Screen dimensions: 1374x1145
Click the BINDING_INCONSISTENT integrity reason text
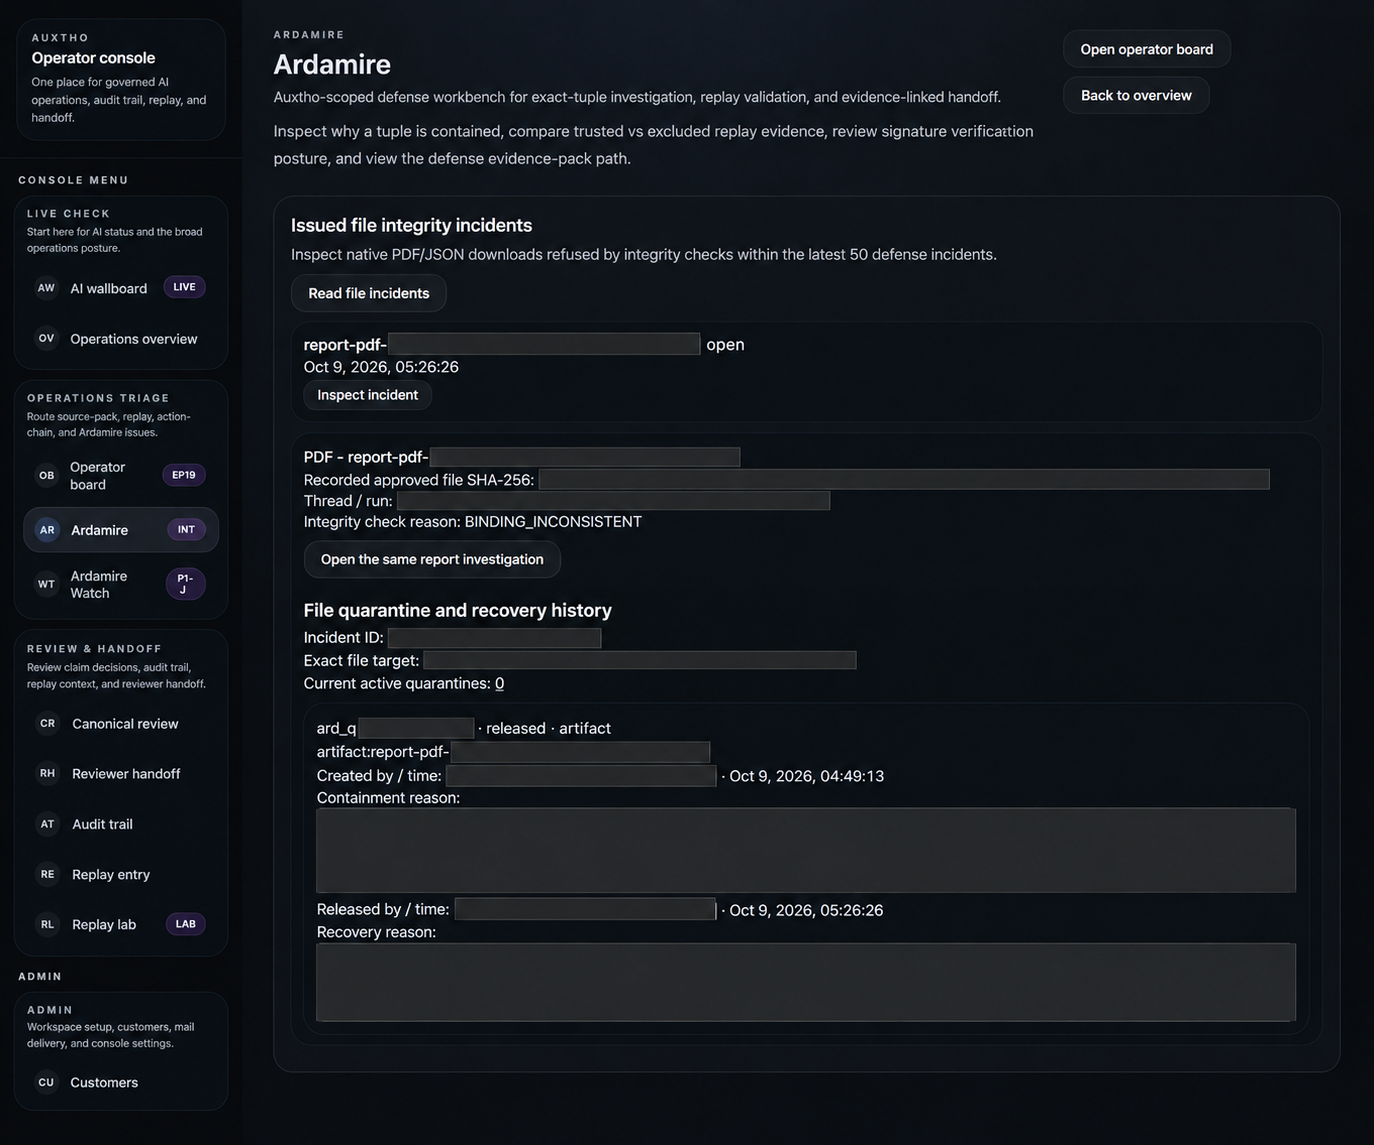coord(553,522)
